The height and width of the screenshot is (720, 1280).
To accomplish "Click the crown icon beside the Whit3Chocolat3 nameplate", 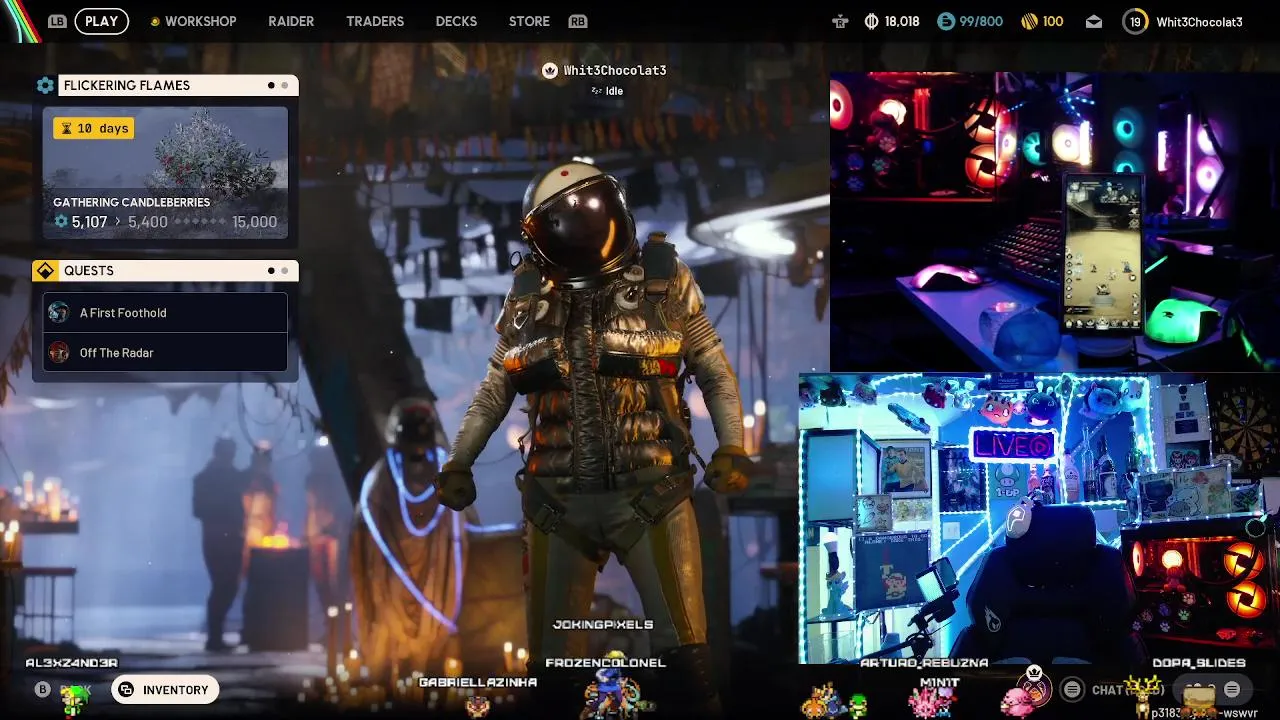I will 549,70.
